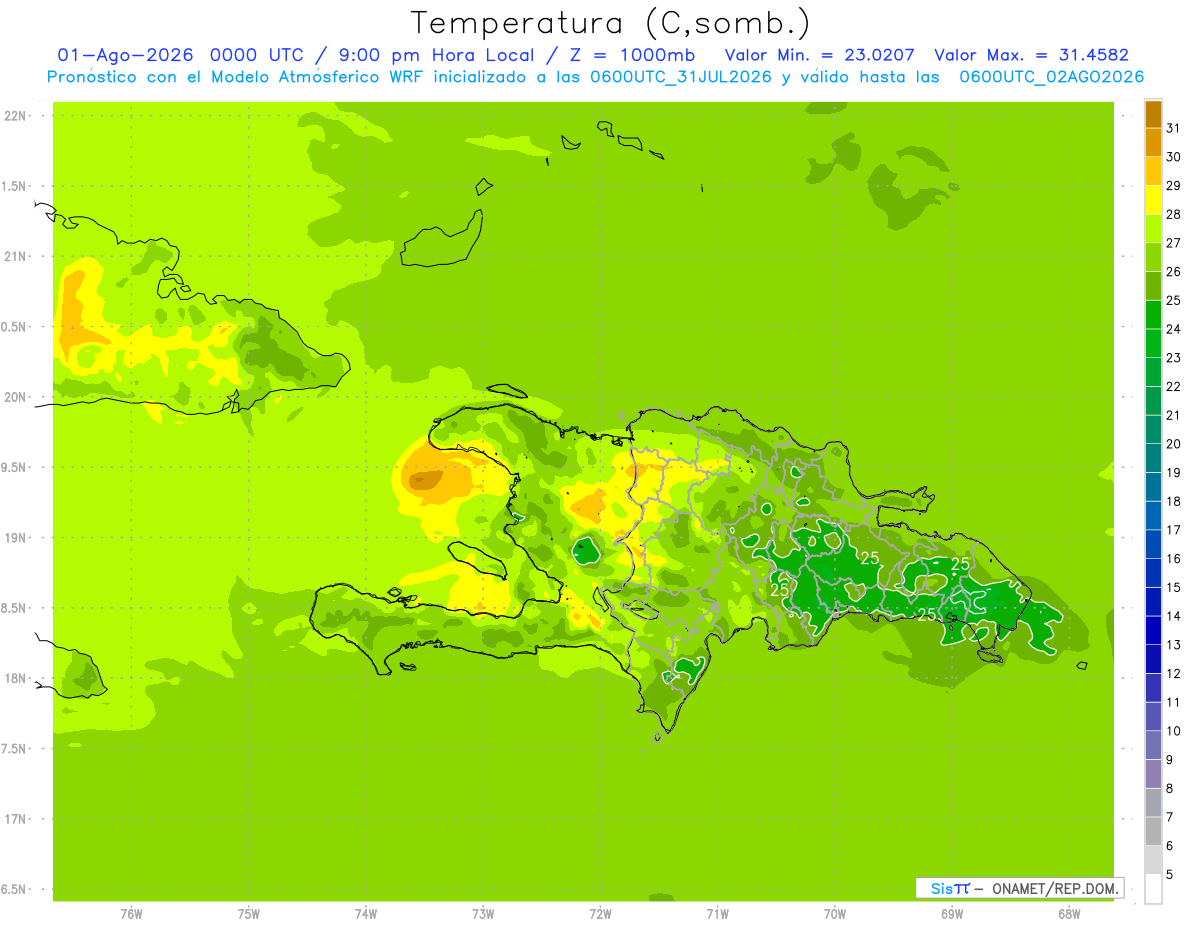Click the 0600UTC_02AGO2026 validity time text
Screen dimensions: 1200x927
point(1051,77)
